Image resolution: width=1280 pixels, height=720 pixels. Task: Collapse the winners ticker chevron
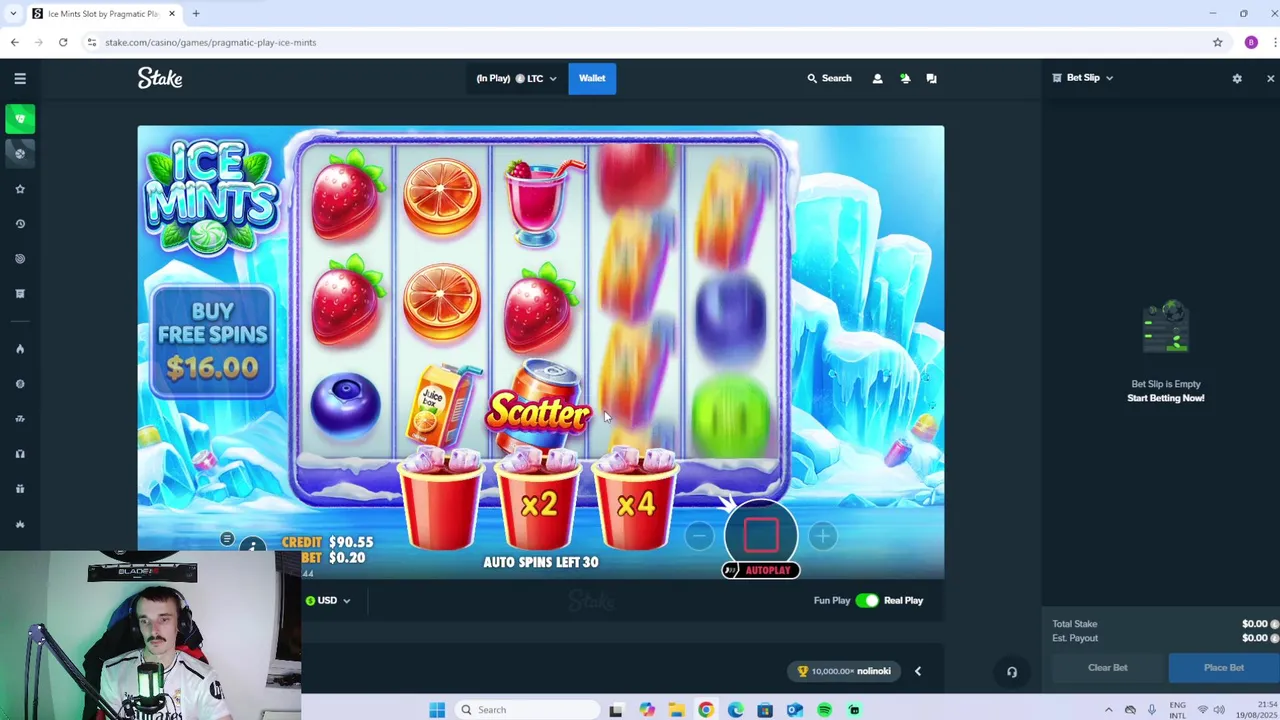tap(918, 671)
